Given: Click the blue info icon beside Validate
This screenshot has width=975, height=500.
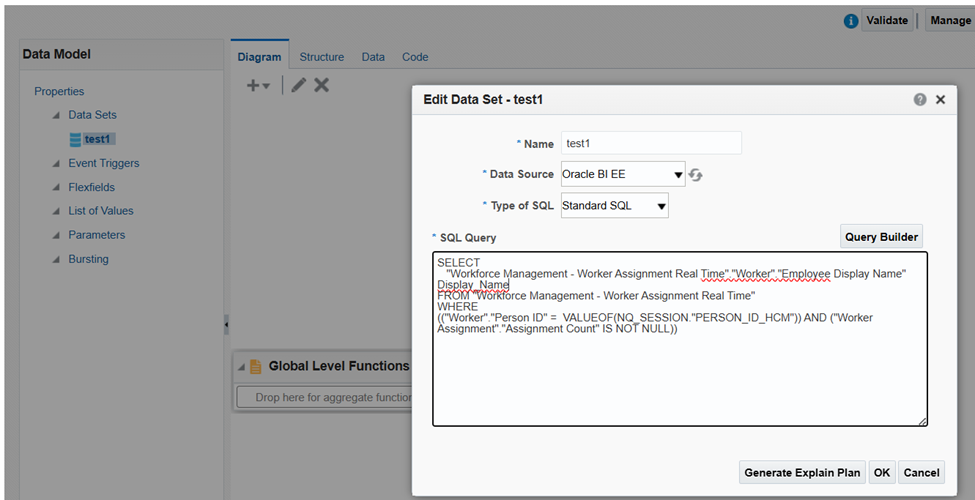Looking at the screenshot, I should coord(851,21).
